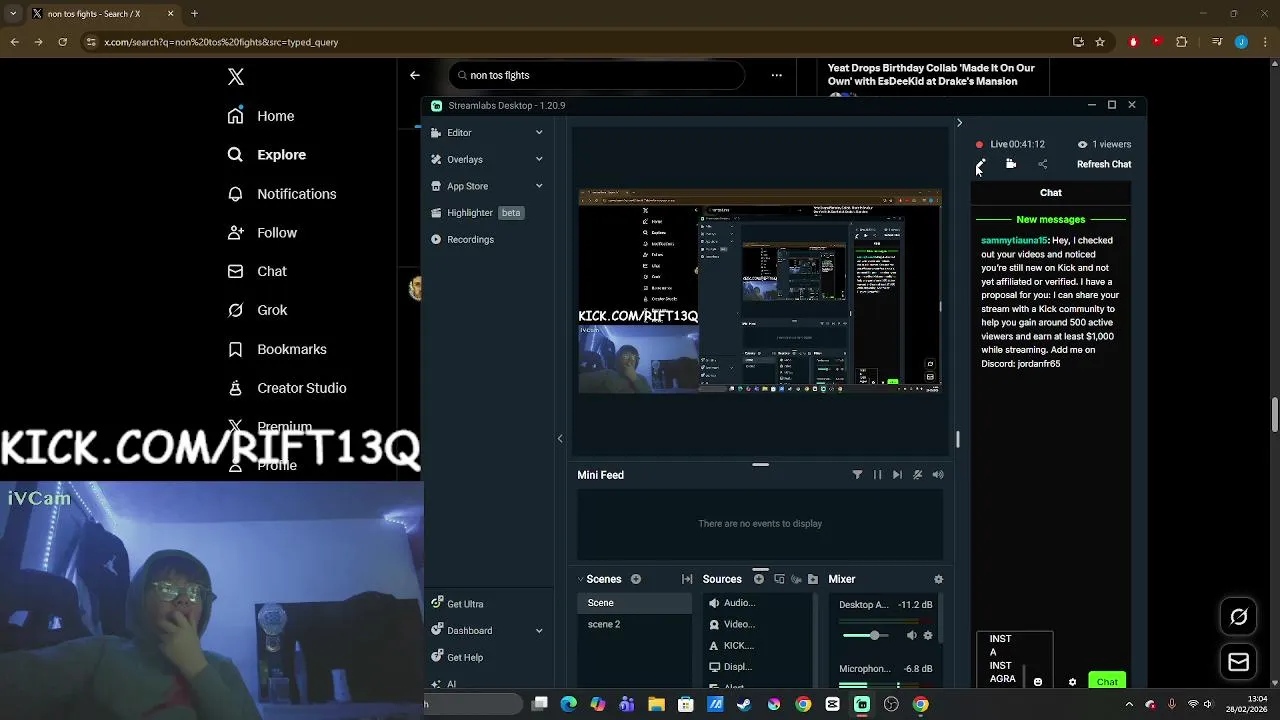Select the Chat tab header

(x=1051, y=192)
